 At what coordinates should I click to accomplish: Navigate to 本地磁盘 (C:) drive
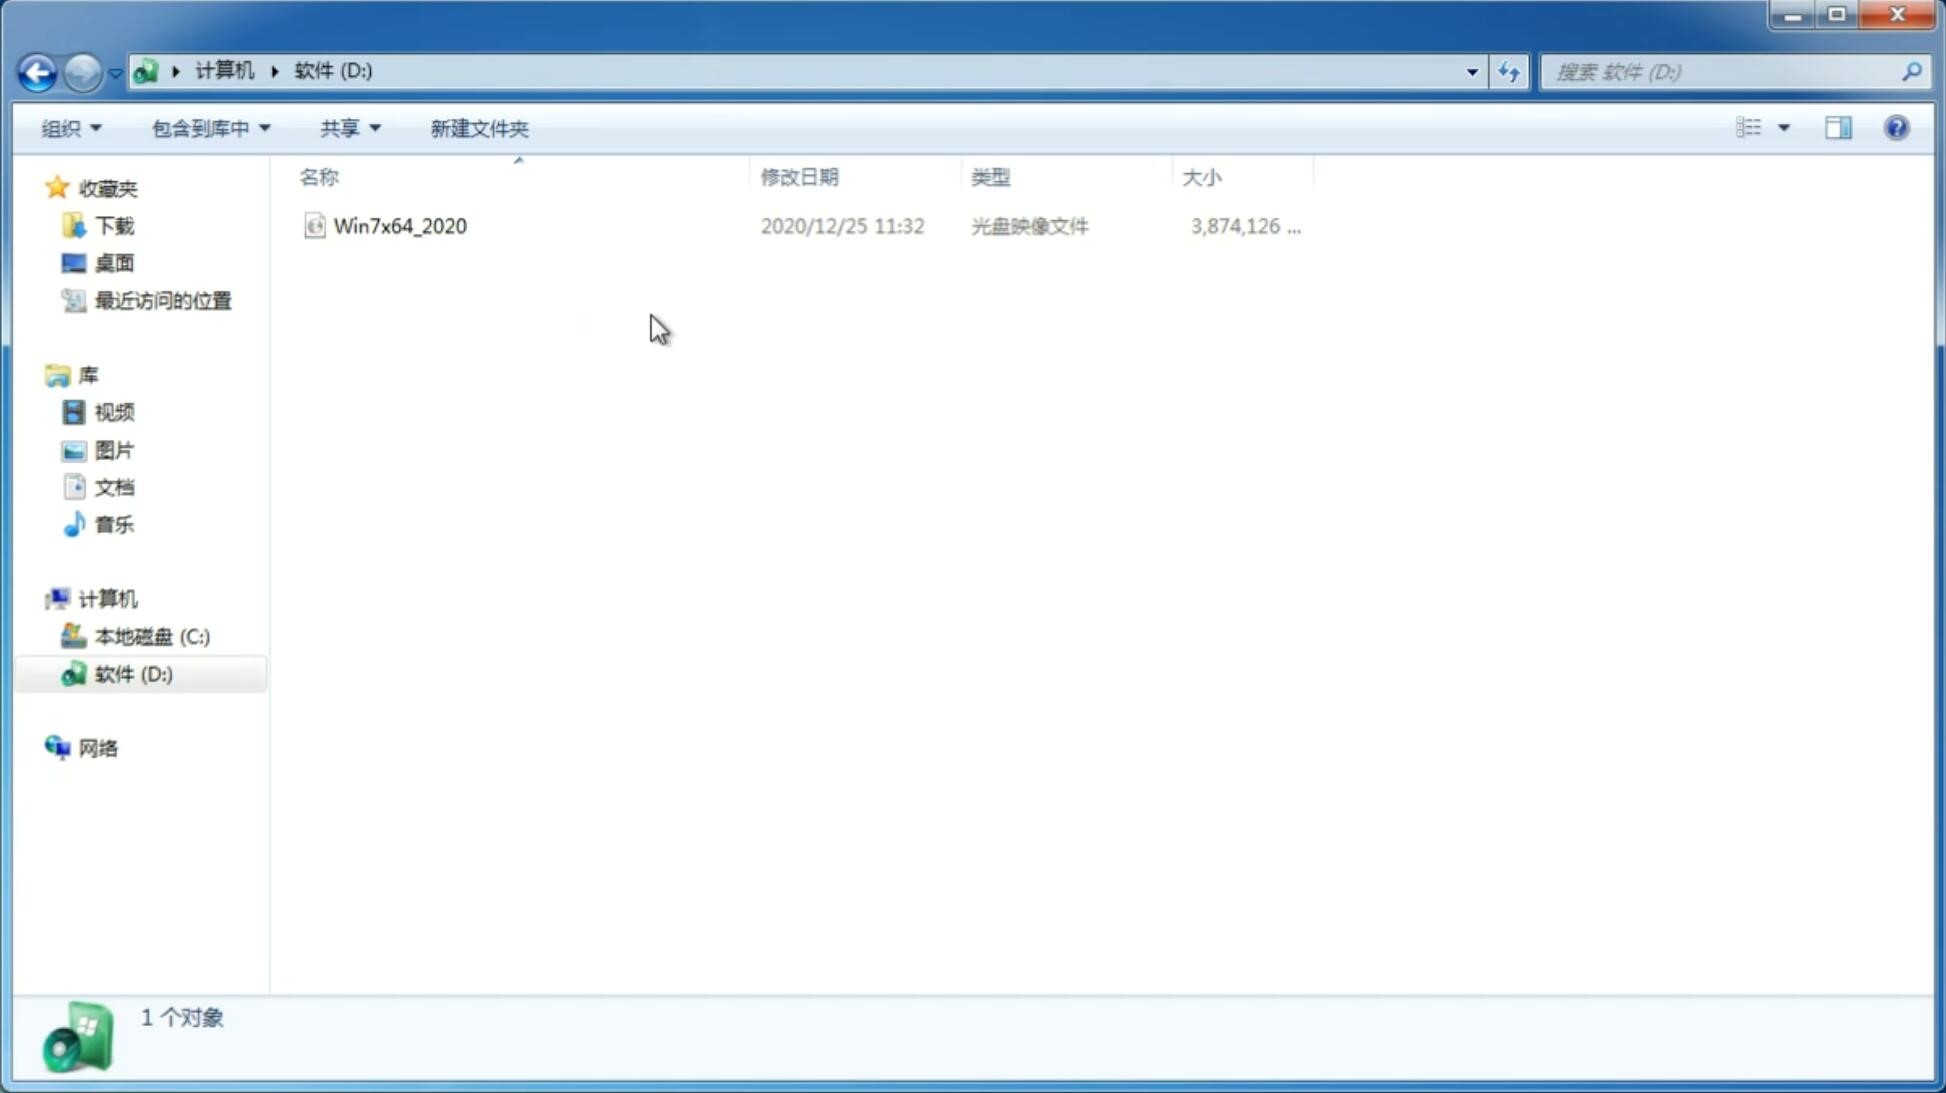pos(151,636)
